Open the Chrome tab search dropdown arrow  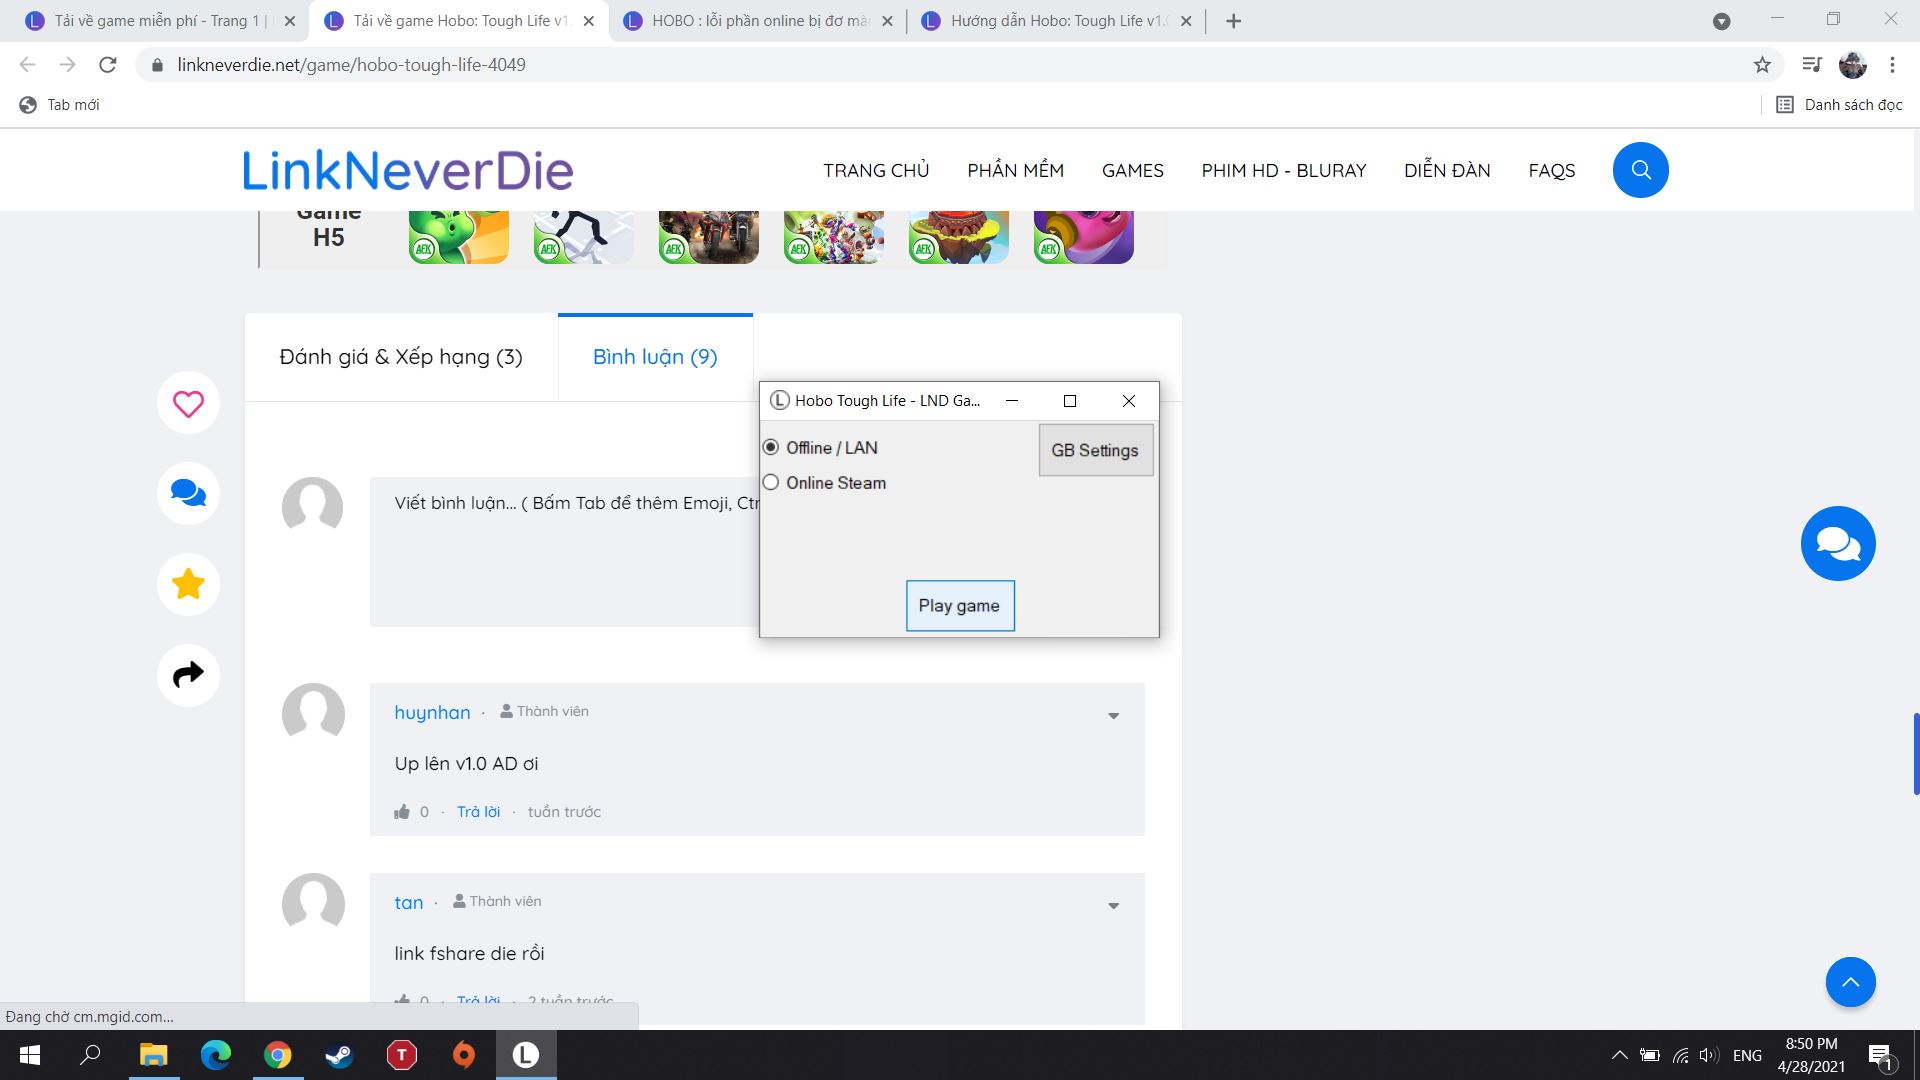(x=1721, y=21)
